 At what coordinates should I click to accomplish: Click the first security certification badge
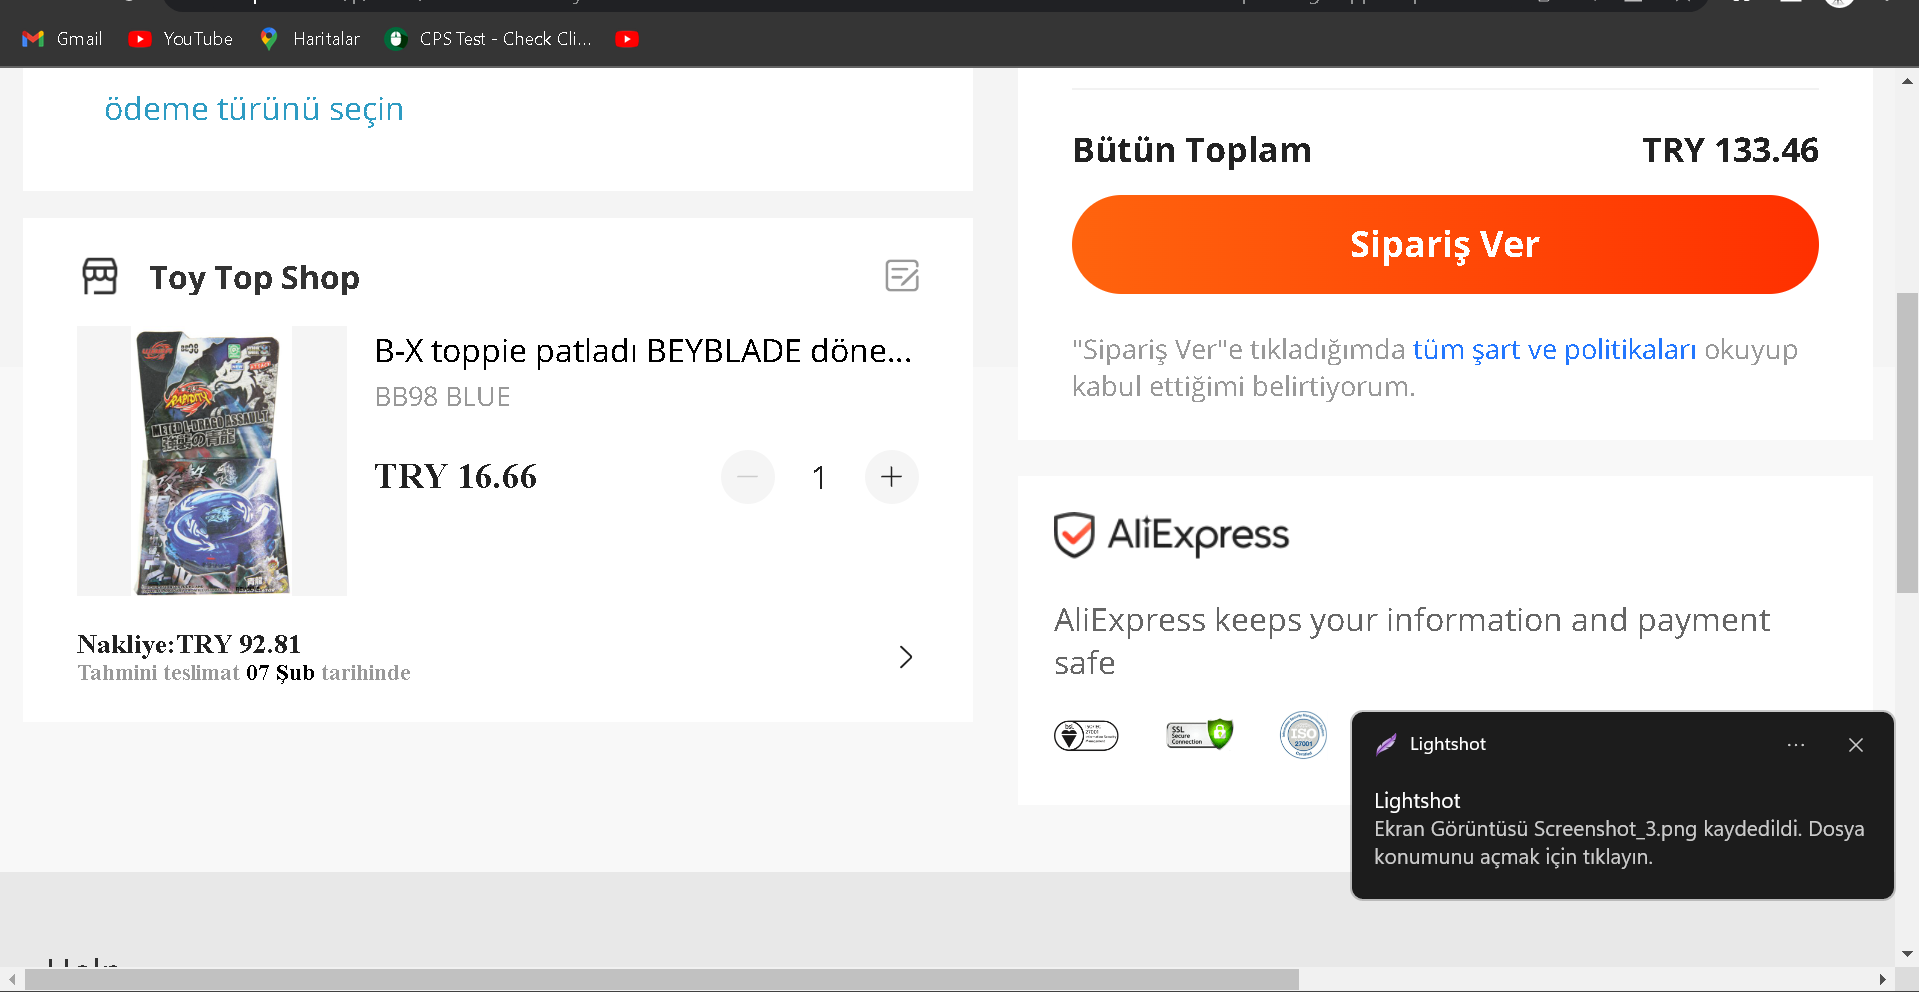click(x=1086, y=735)
